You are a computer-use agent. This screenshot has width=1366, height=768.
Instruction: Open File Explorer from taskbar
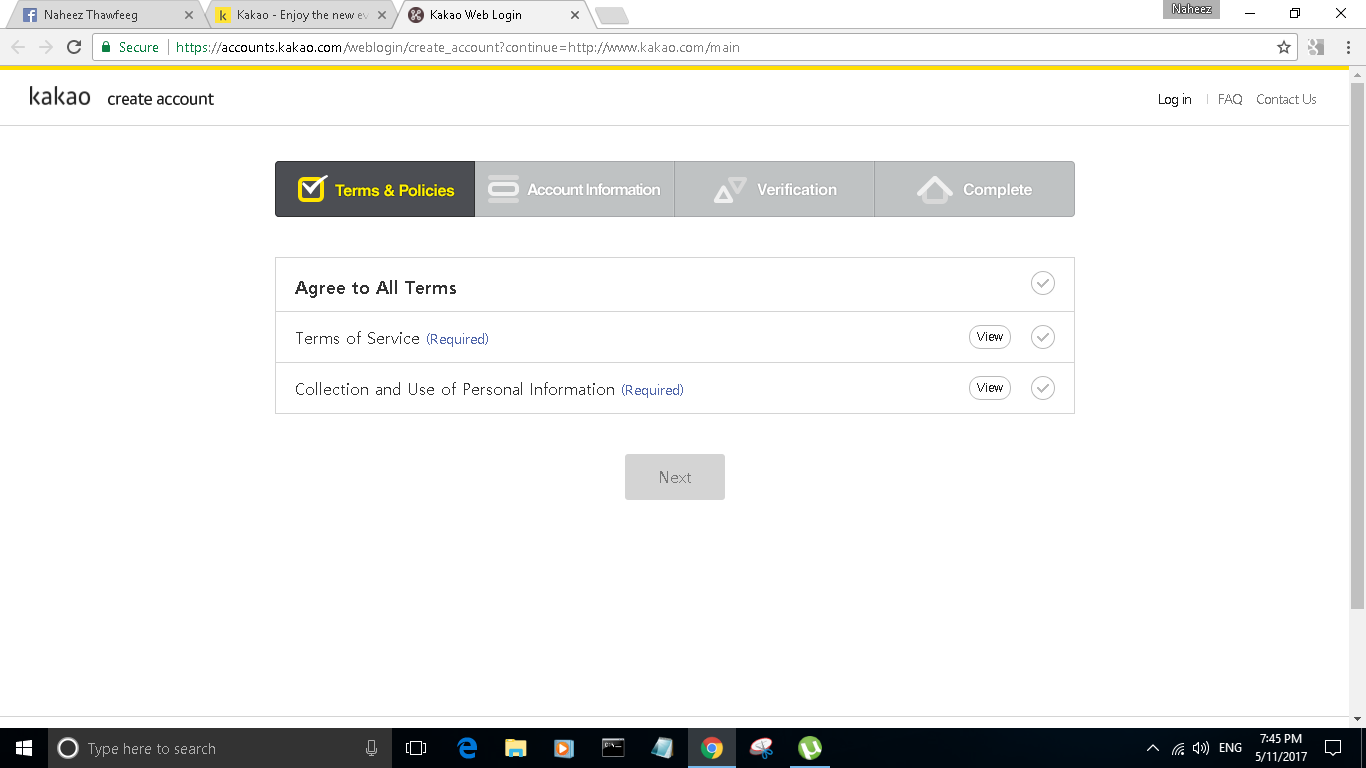pos(516,748)
